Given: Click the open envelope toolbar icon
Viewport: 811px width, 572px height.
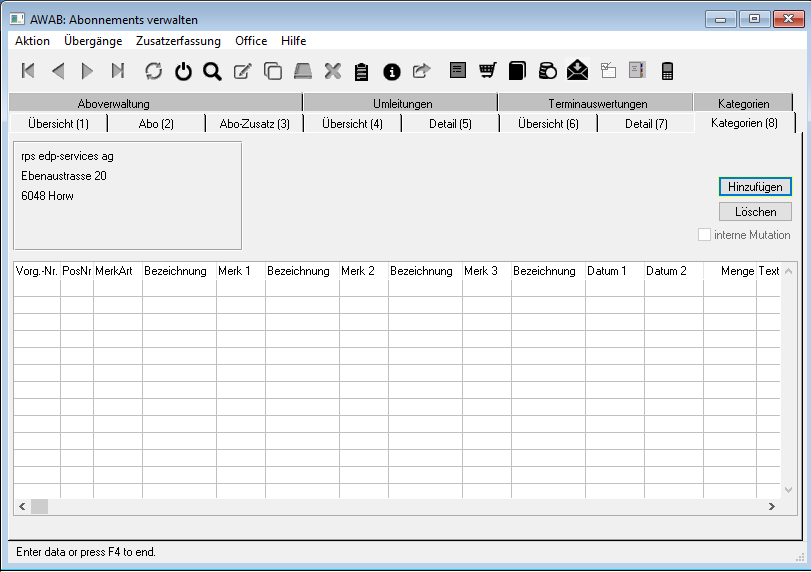Looking at the screenshot, I should [x=577, y=70].
